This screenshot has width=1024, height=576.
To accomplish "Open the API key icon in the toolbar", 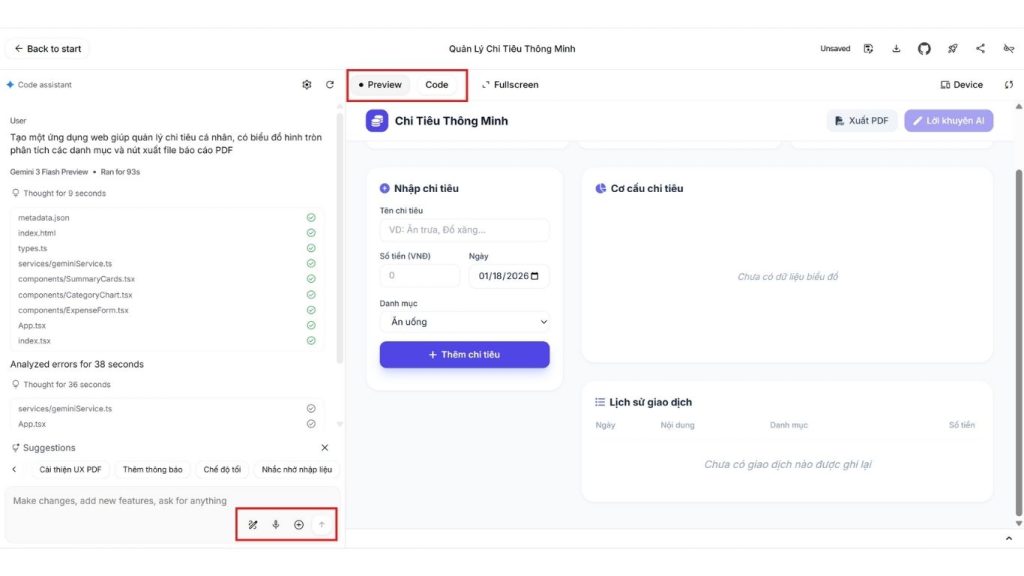I will coord(1006,48).
